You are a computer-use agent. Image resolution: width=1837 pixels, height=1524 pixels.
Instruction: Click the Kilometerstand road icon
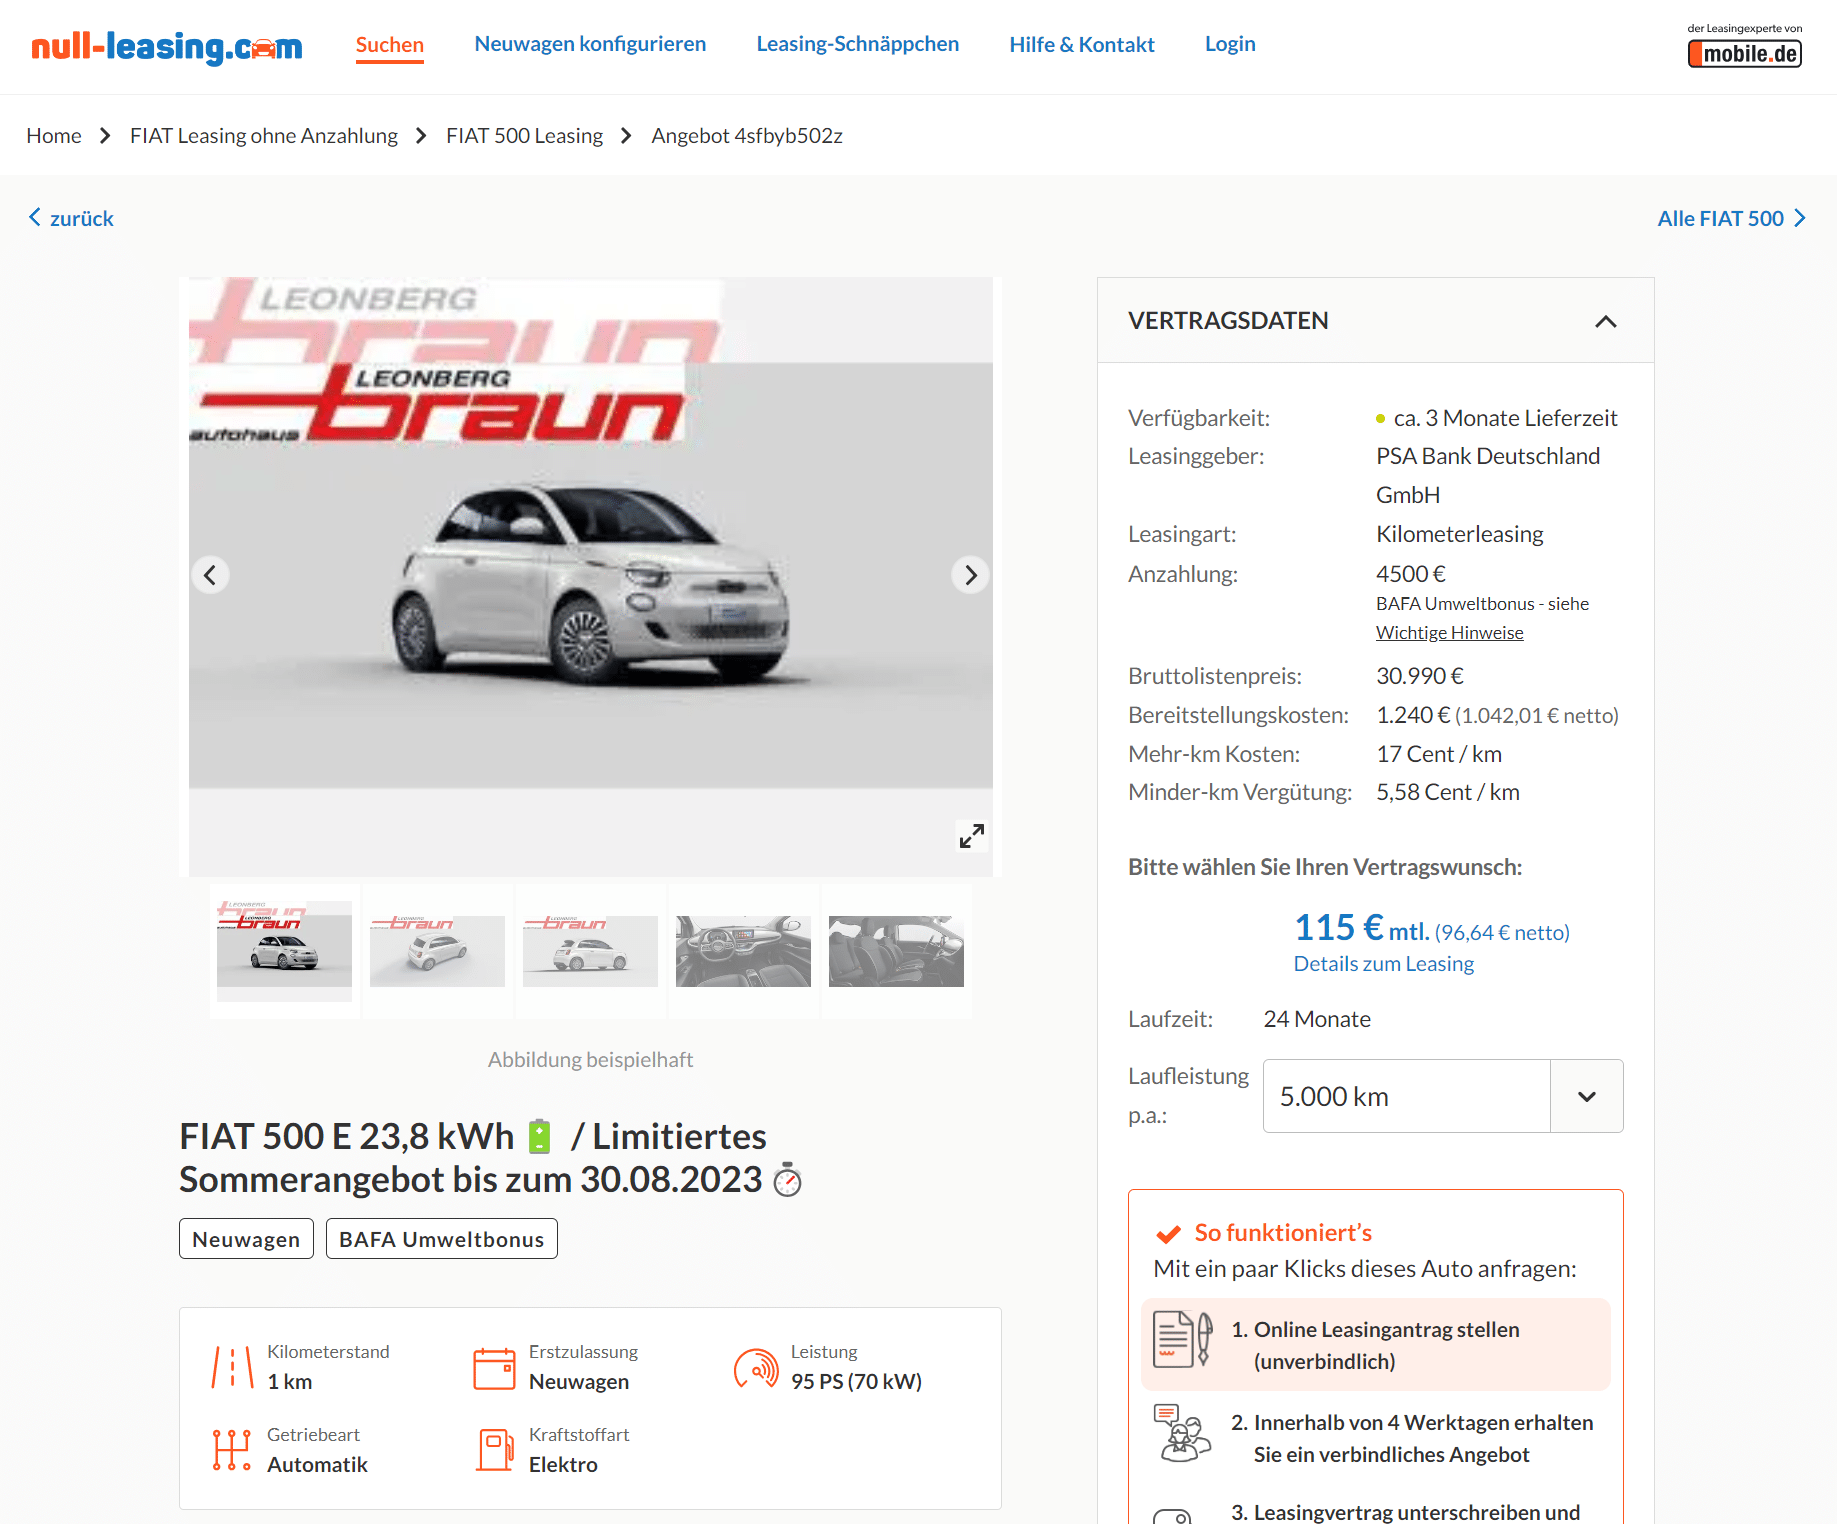(232, 1367)
